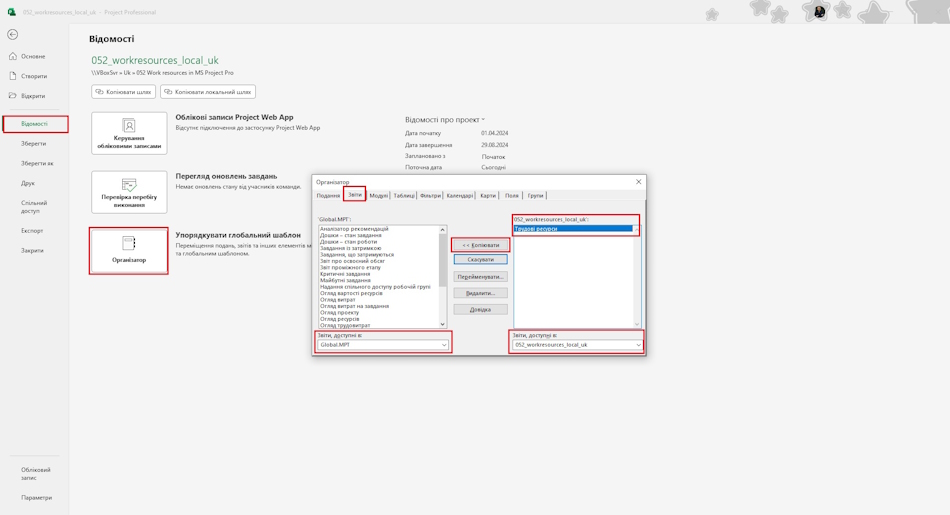Select Друк in the sidebar
Image resolution: width=950 pixels, height=515 pixels.
[28, 183]
